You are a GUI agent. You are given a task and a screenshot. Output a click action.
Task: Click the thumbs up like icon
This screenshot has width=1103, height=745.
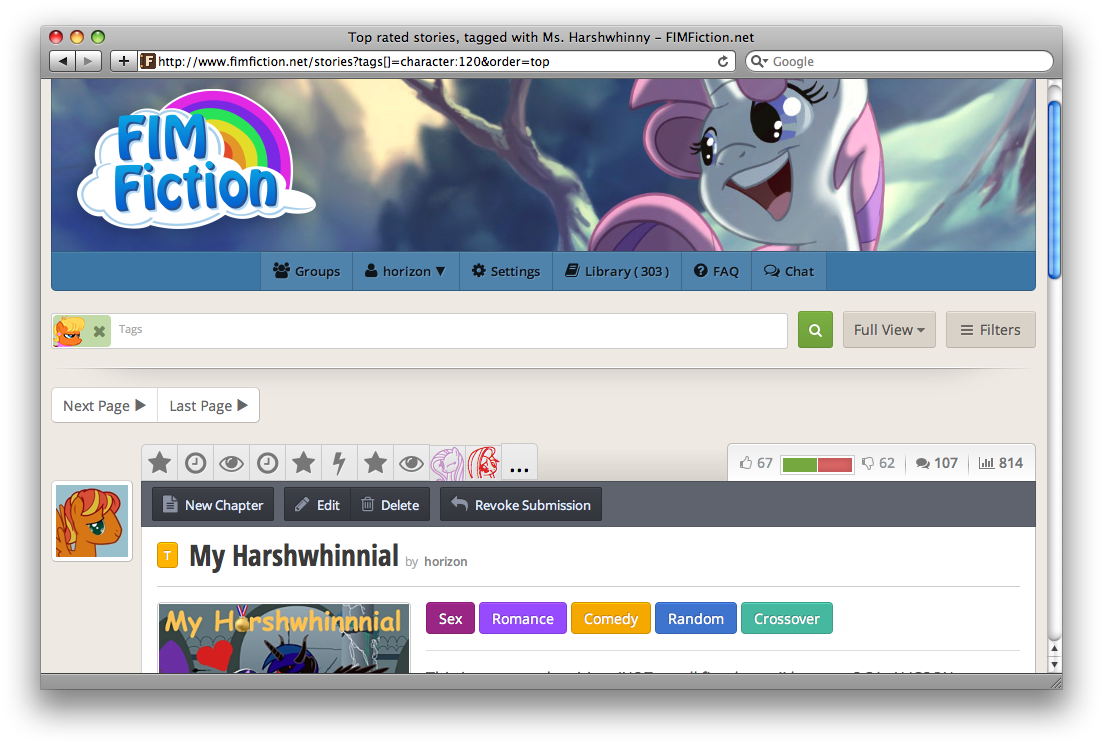click(746, 463)
